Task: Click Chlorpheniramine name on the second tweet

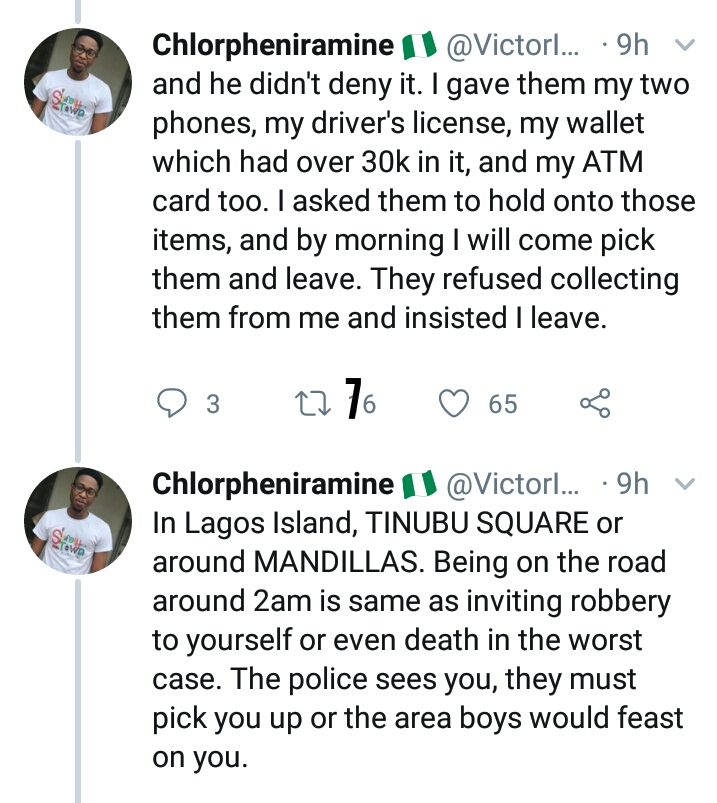Action: (272, 485)
